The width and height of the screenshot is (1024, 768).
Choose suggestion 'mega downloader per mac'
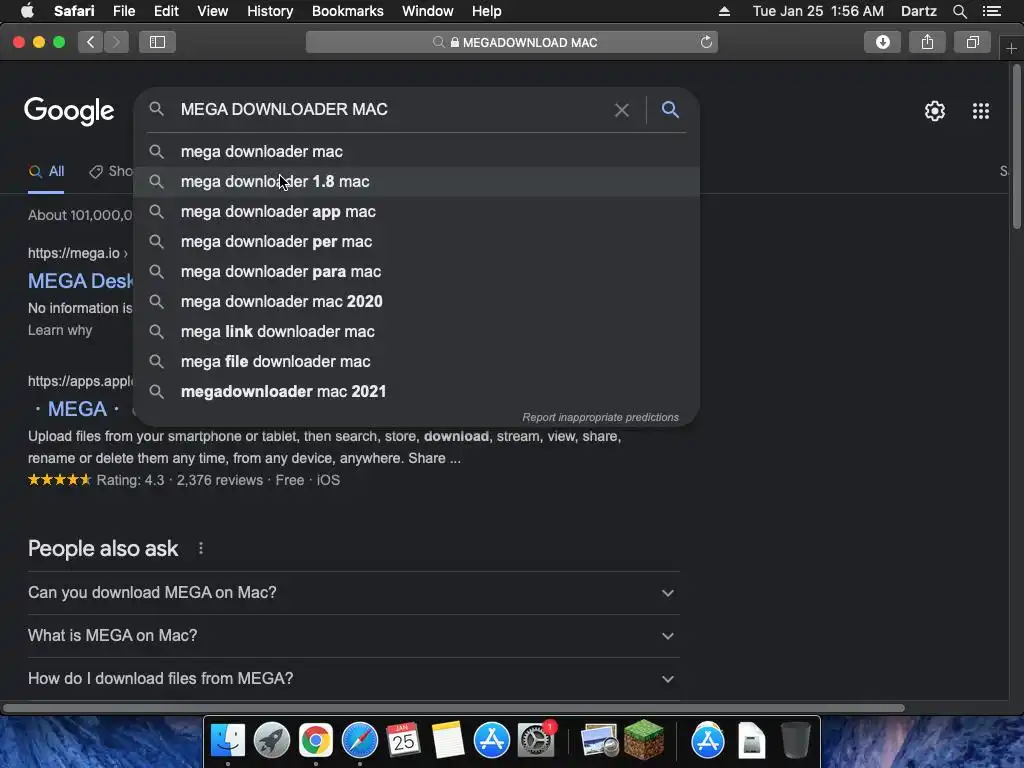(416, 242)
